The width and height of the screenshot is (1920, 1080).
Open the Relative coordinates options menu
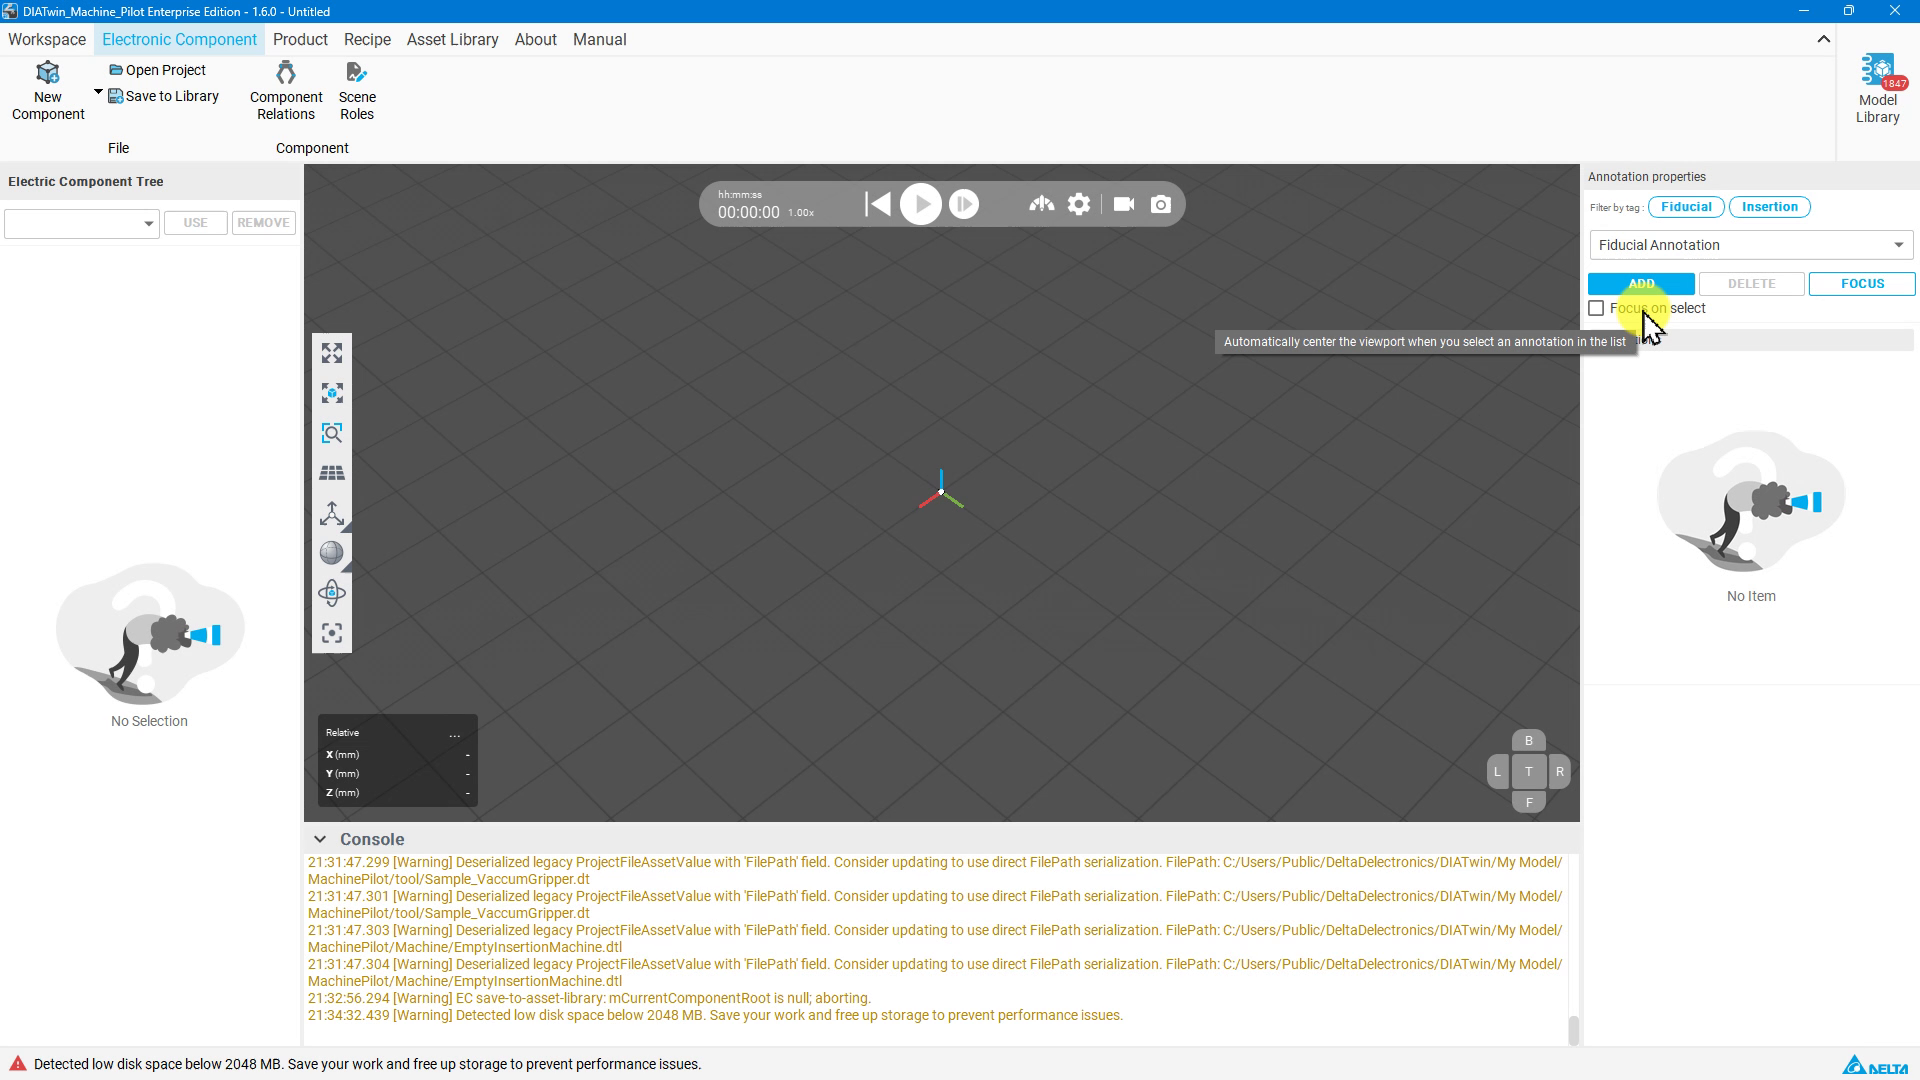point(455,734)
